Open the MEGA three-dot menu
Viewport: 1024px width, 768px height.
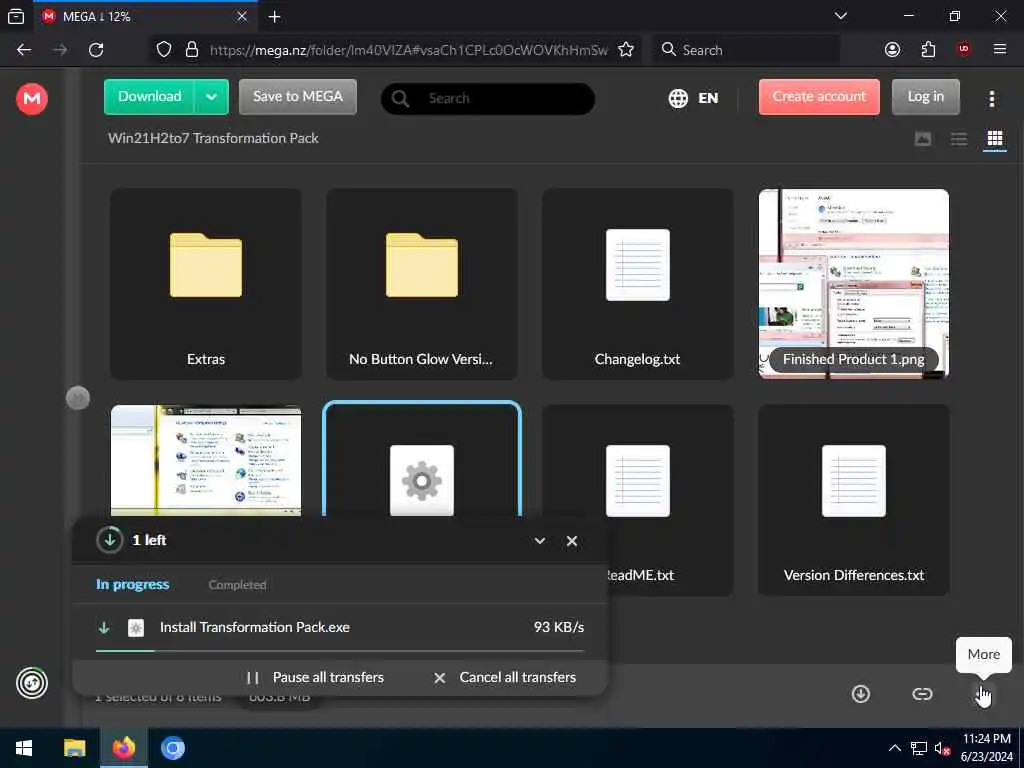[x=991, y=99]
